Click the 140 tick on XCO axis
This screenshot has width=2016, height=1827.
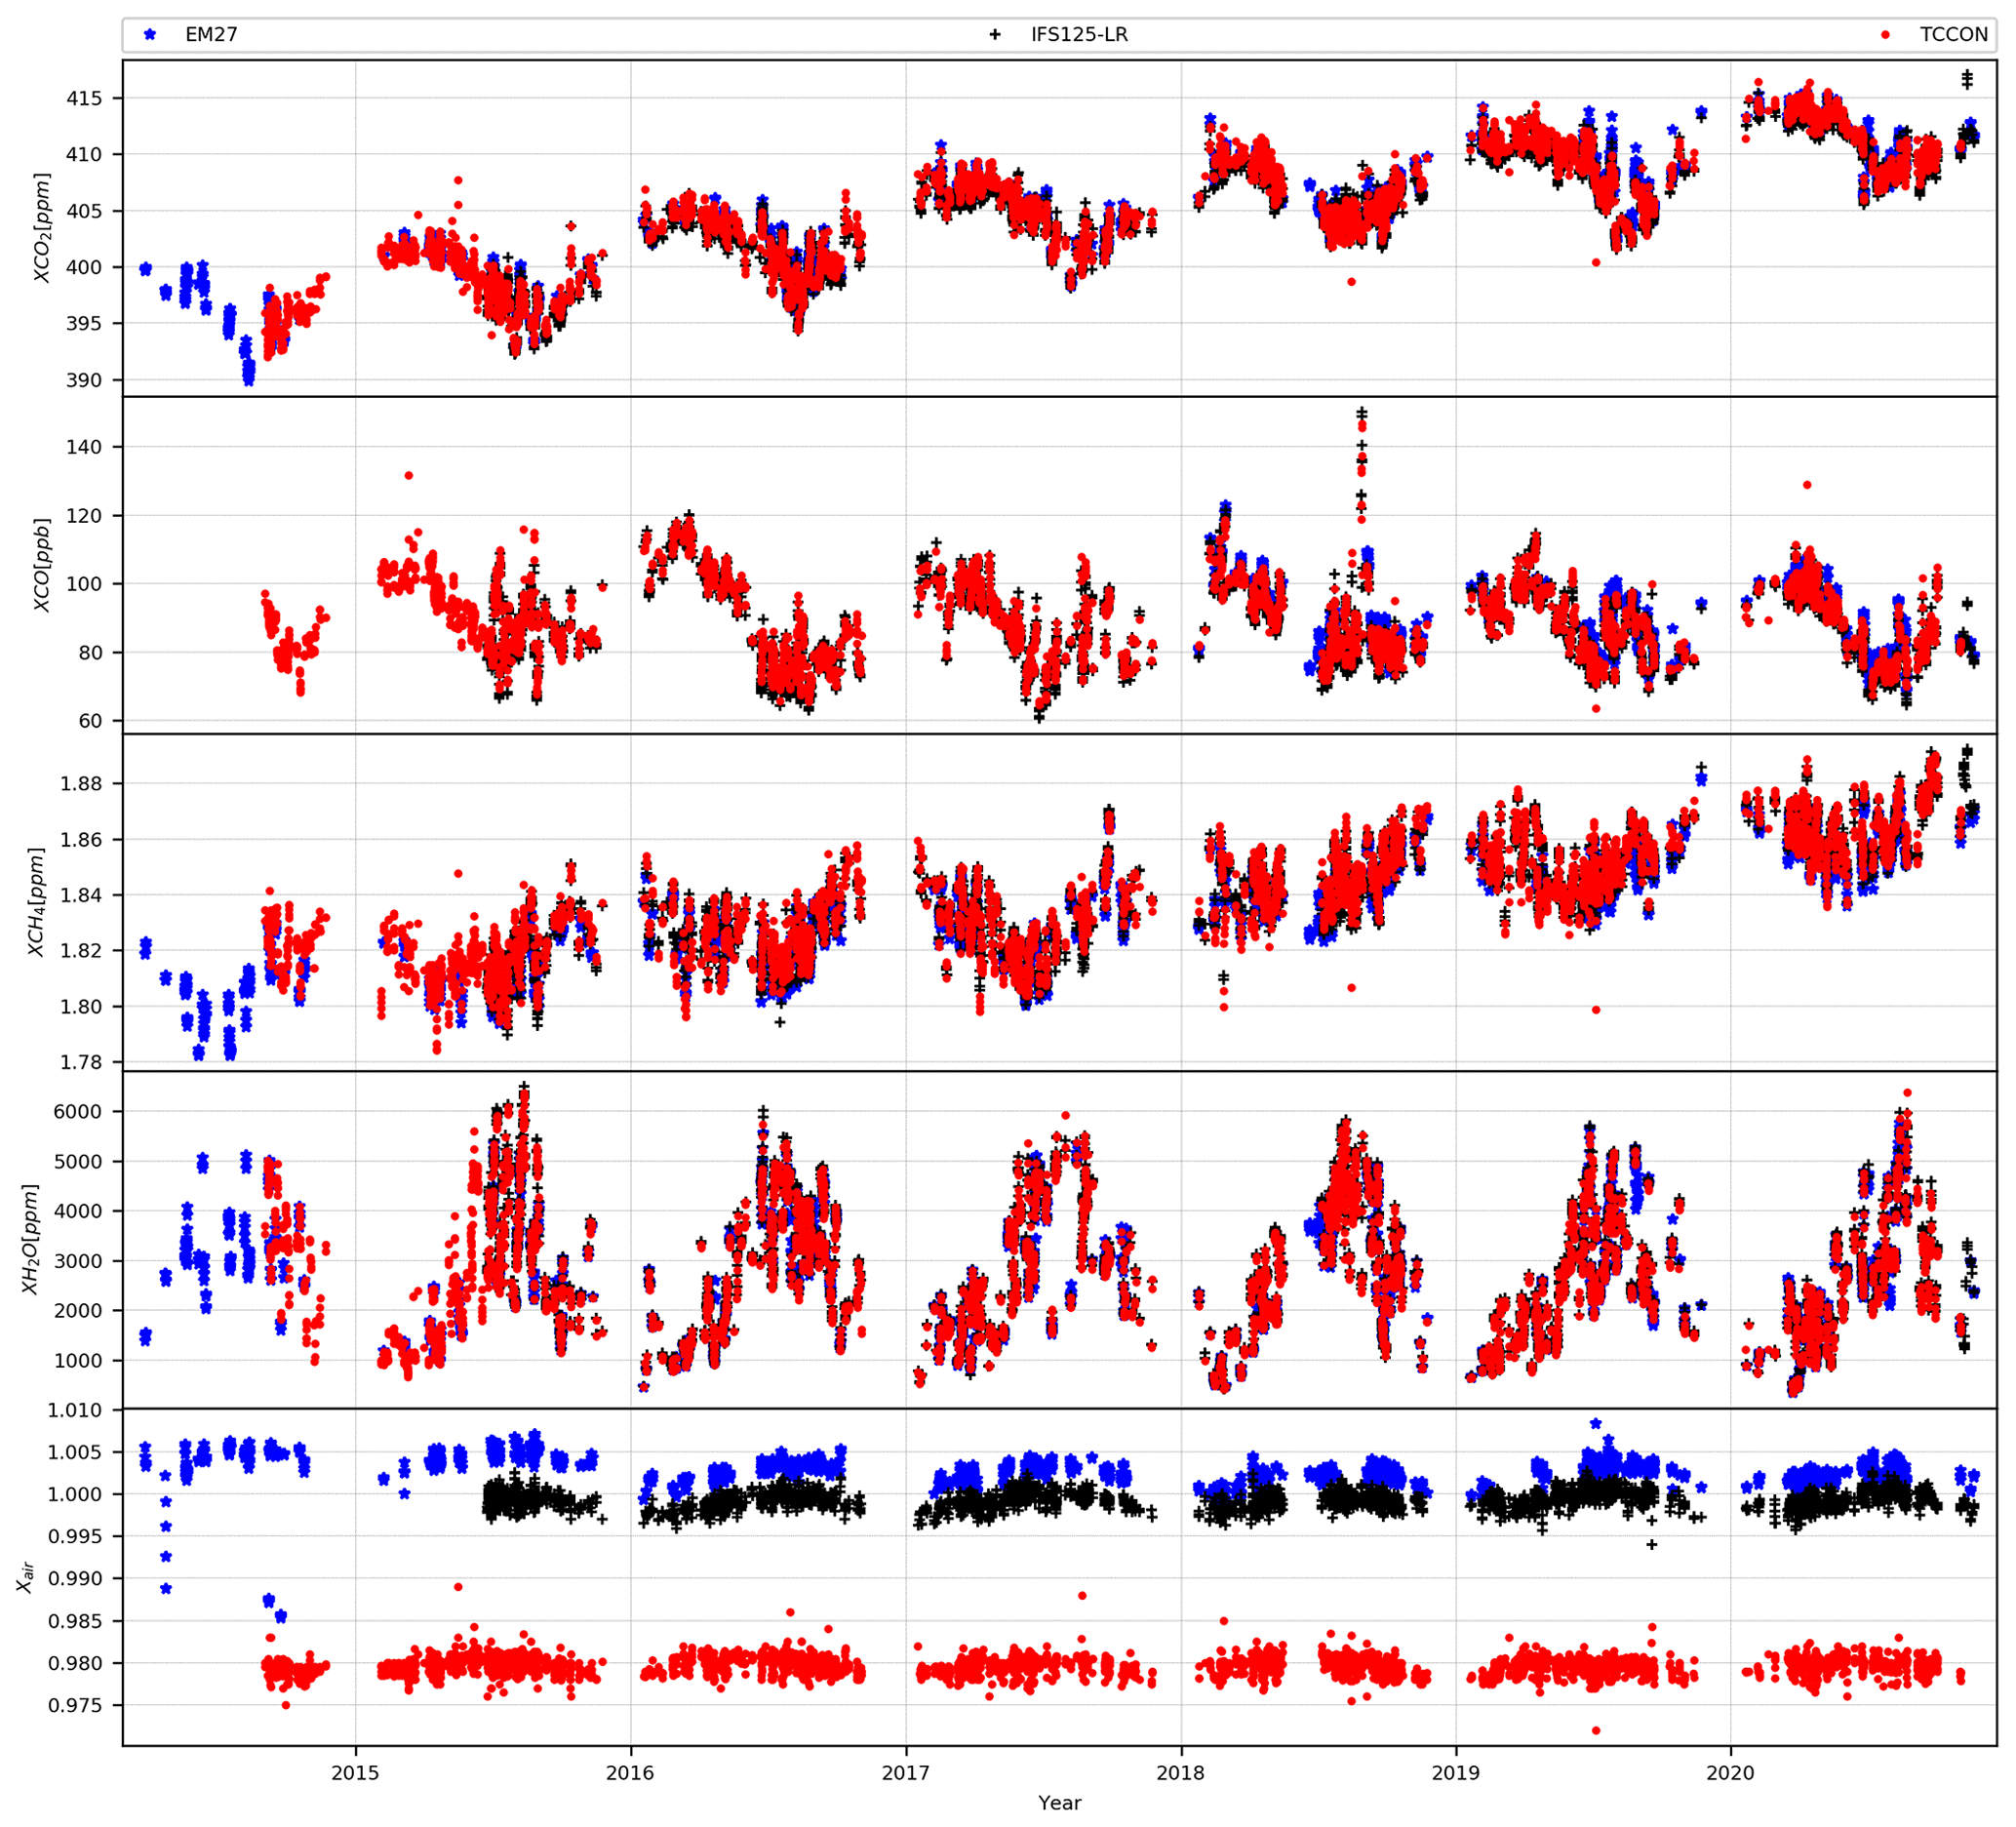click(84, 447)
